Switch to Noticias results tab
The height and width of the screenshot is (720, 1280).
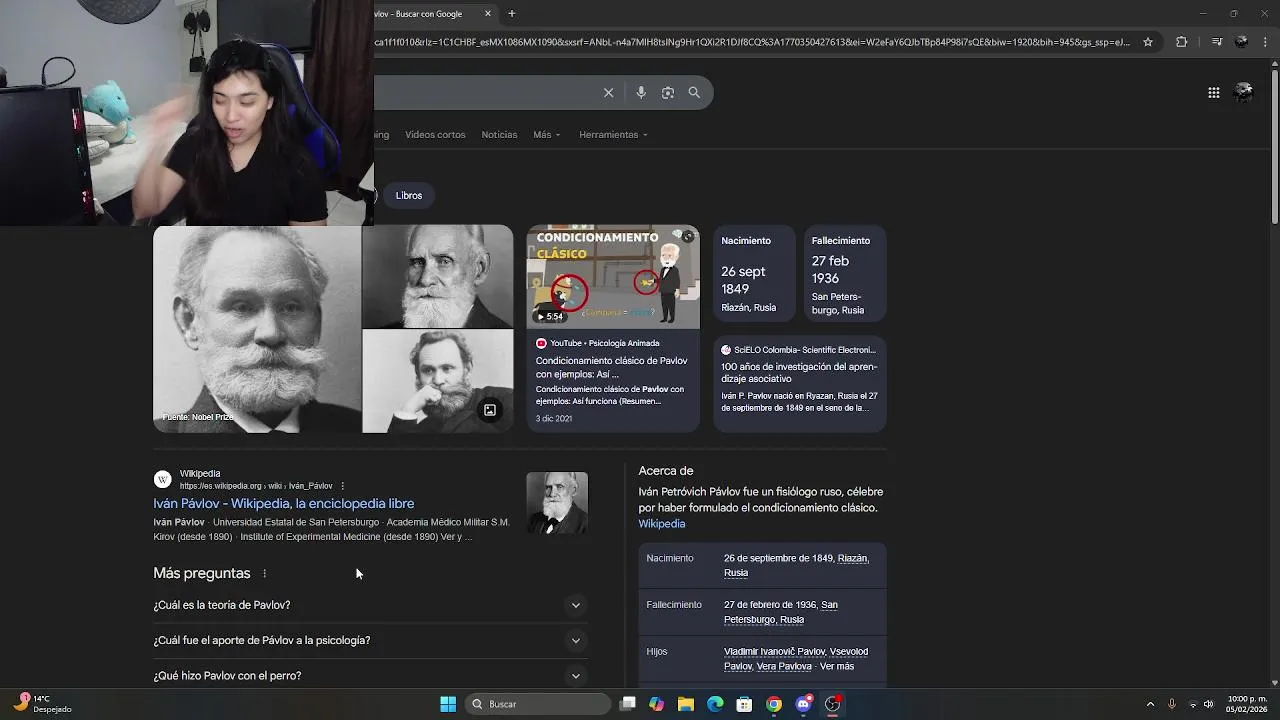click(499, 134)
